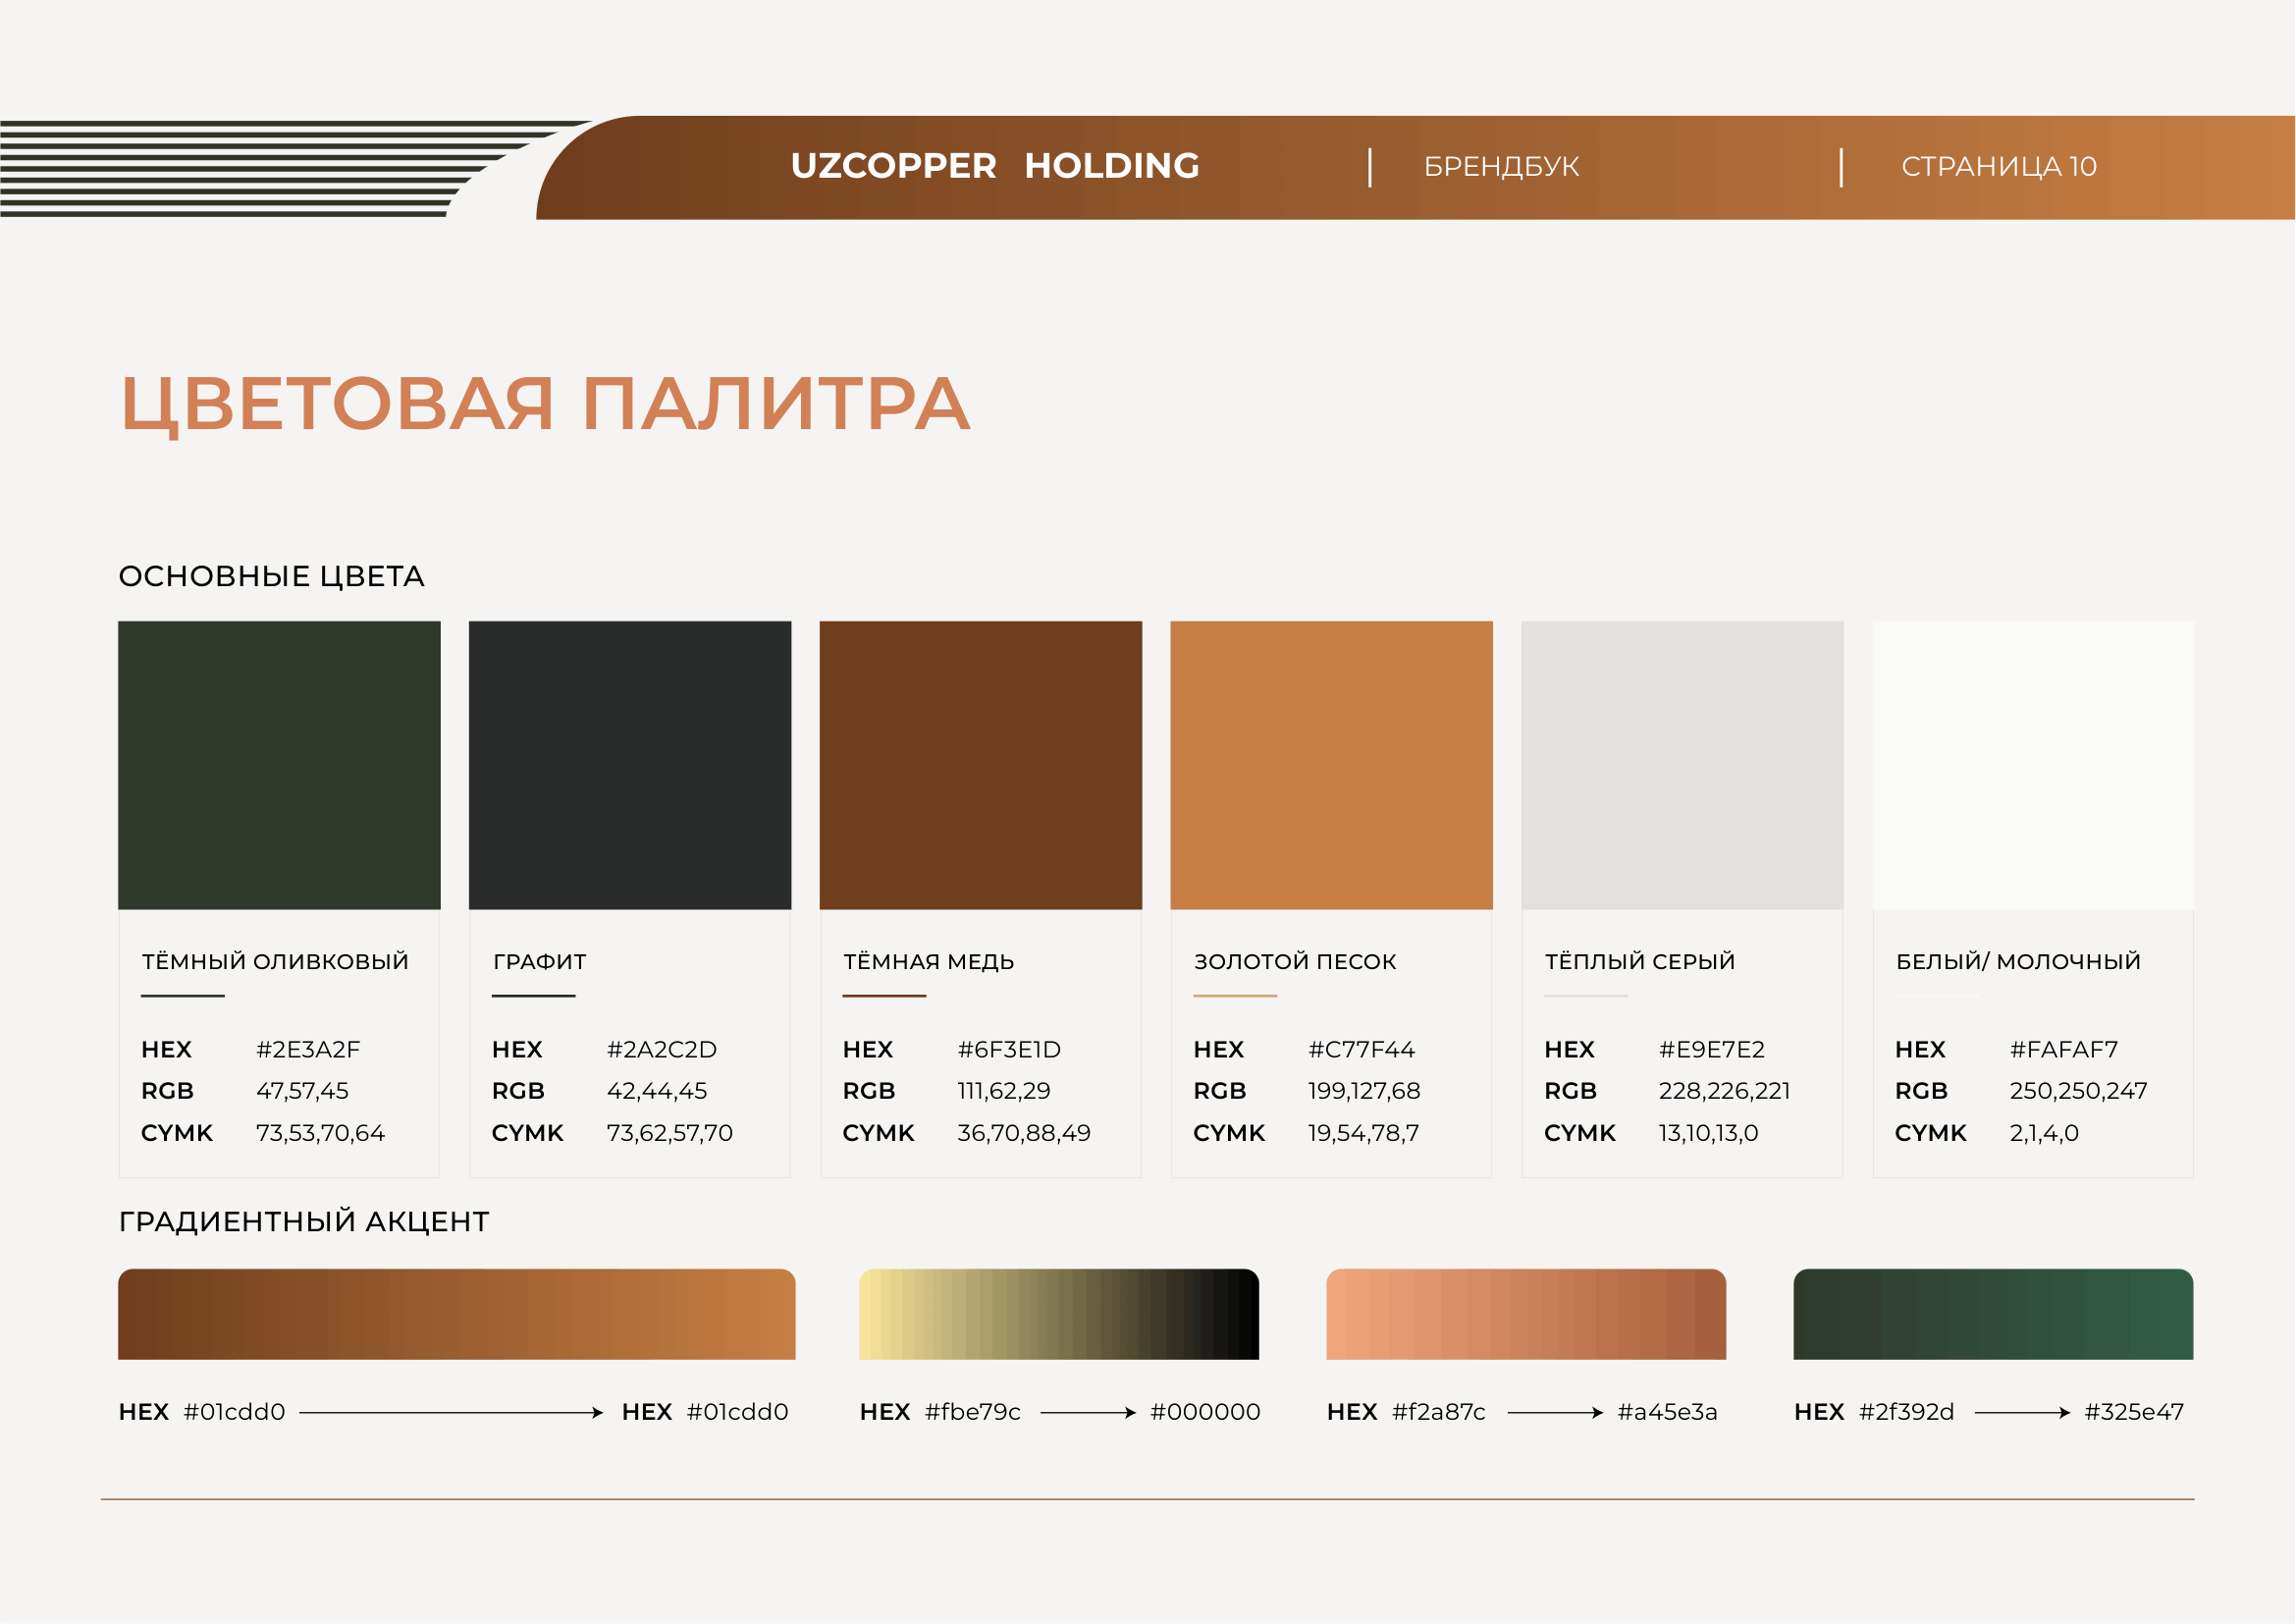Click the ЗОЛОТОЙ ПЕСОК color name
This screenshot has width=2296, height=1624.
[x=1296, y=962]
